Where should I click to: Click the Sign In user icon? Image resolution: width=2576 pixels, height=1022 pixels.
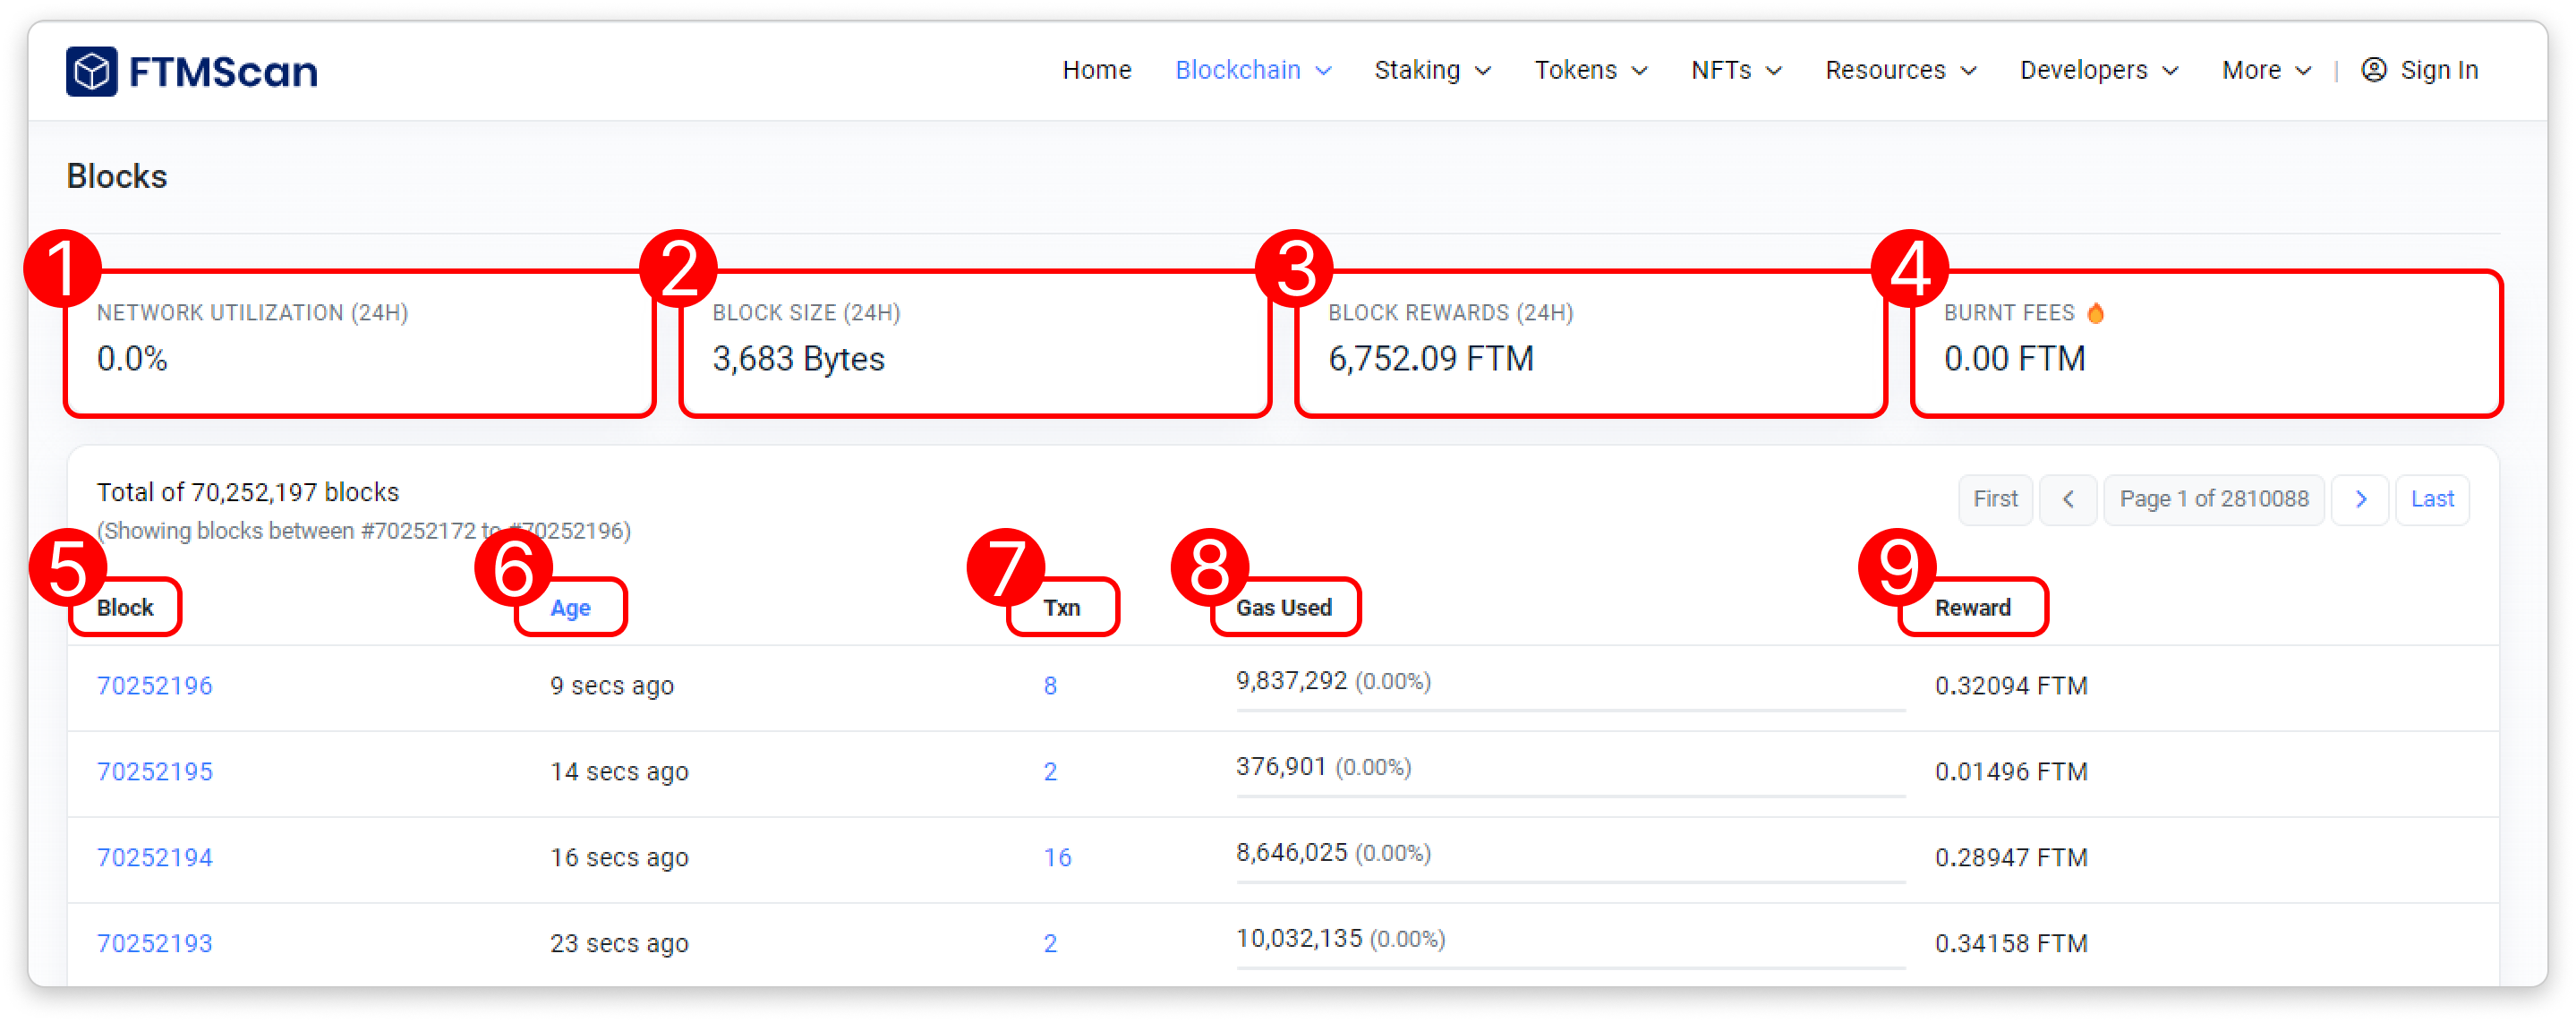coord(2373,70)
